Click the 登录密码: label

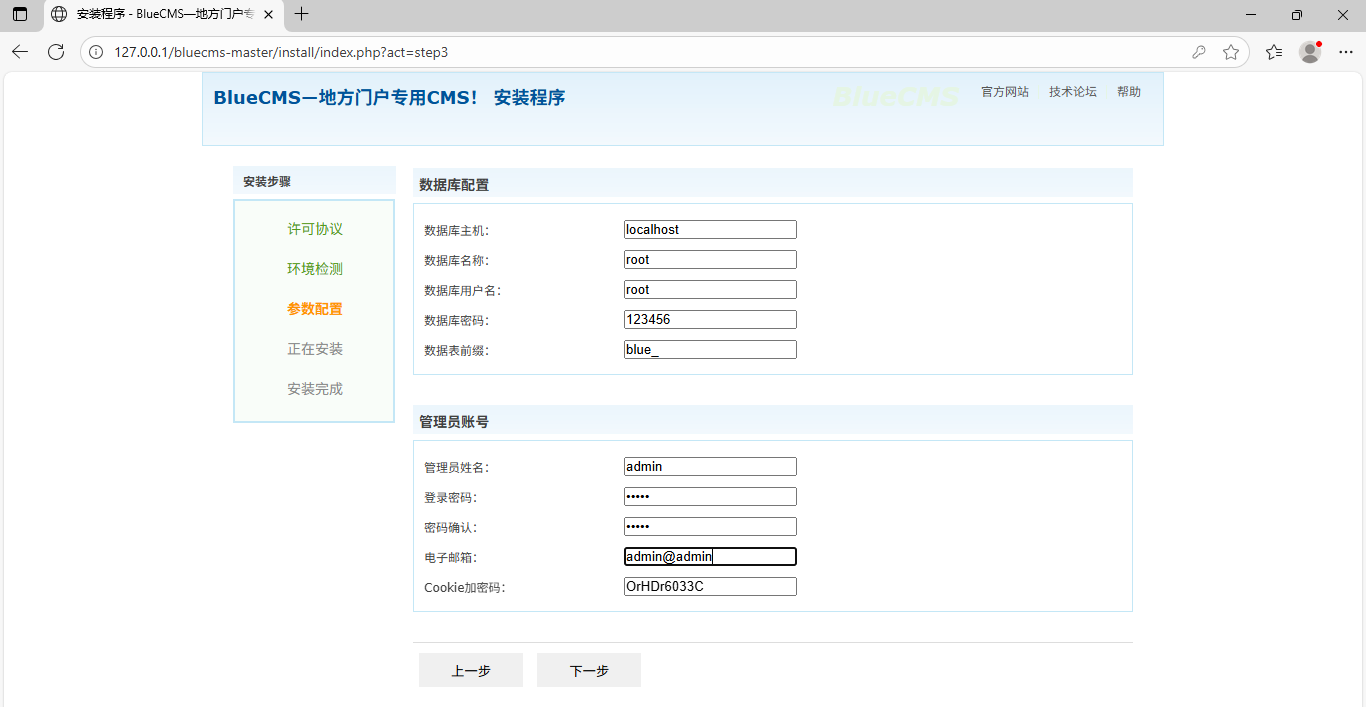pyautogui.click(x=451, y=498)
